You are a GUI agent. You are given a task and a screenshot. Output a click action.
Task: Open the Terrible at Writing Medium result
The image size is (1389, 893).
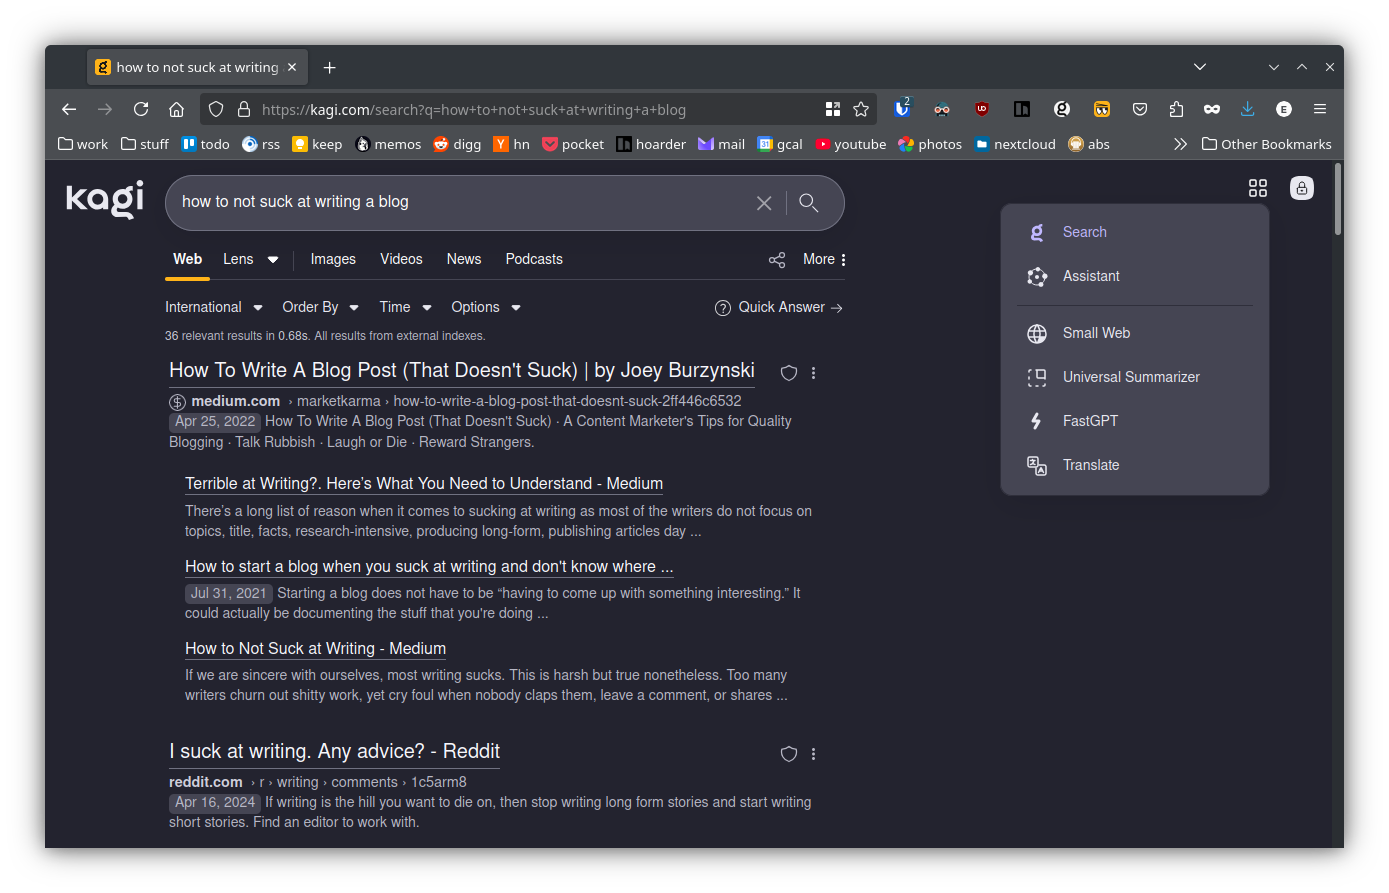click(424, 484)
